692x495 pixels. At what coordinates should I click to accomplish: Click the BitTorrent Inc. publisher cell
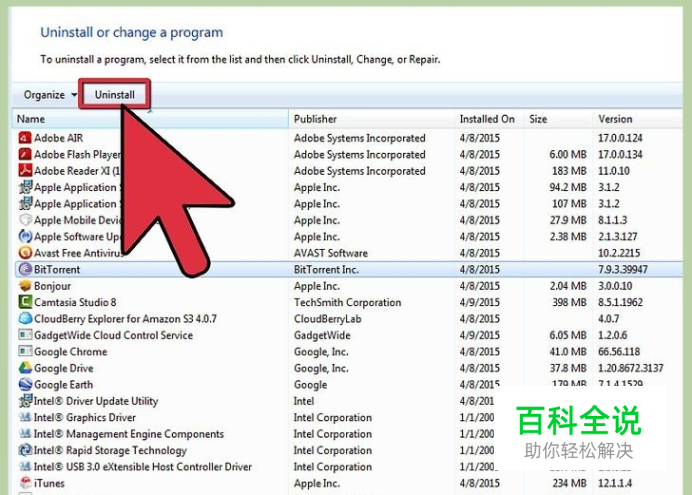[x=326, y=270]
